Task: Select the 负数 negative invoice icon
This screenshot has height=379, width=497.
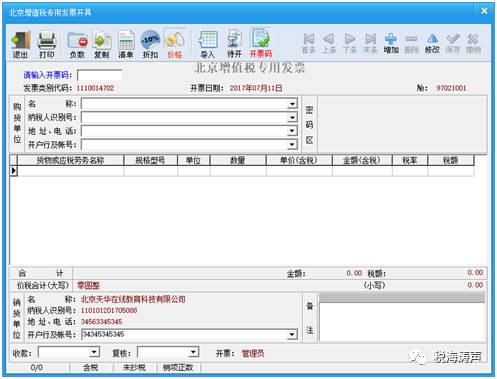Action: [x=77, y=45]
